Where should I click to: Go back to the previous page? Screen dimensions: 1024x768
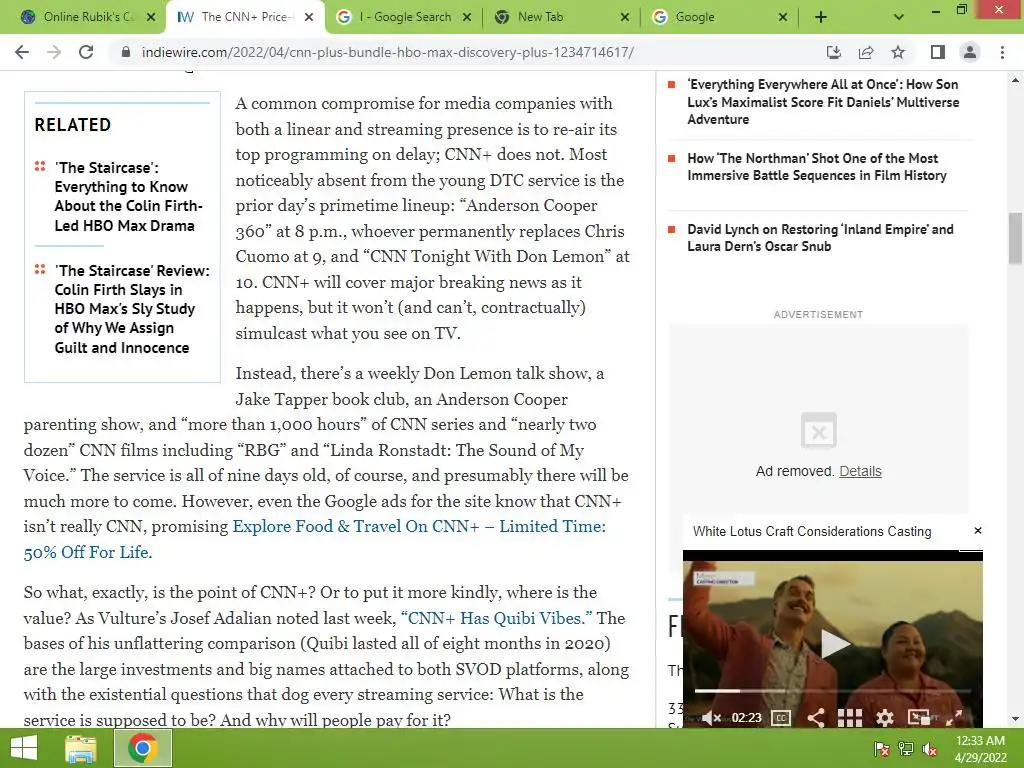(x=22, y=52)
